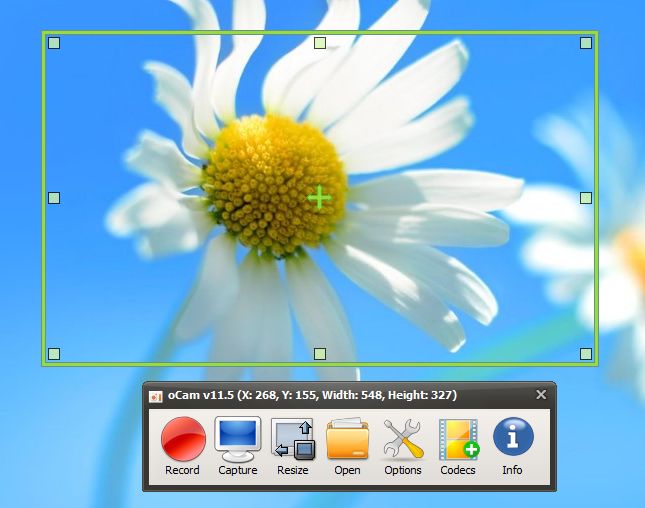The image size is (645, 508).
Task: Take a screenshot with the Capture icon
Action: [238, 438]
